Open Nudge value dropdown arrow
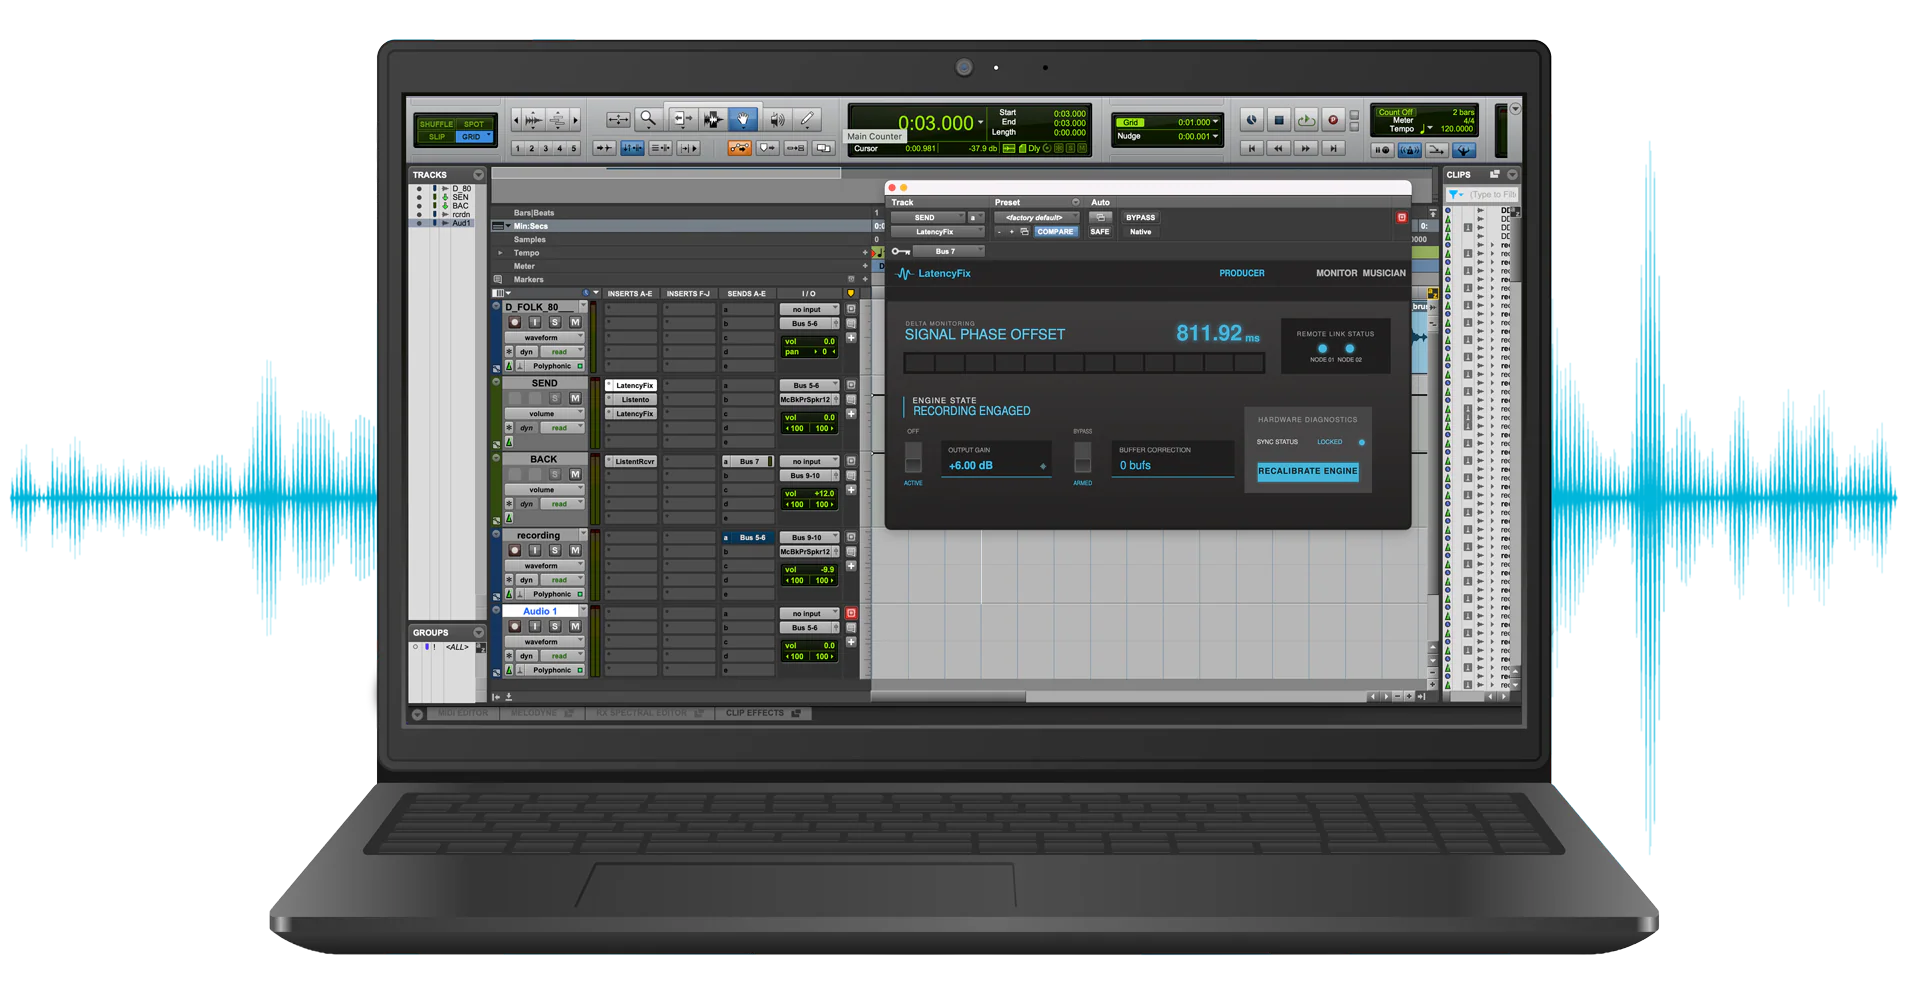 click(x=1216, y=136)
